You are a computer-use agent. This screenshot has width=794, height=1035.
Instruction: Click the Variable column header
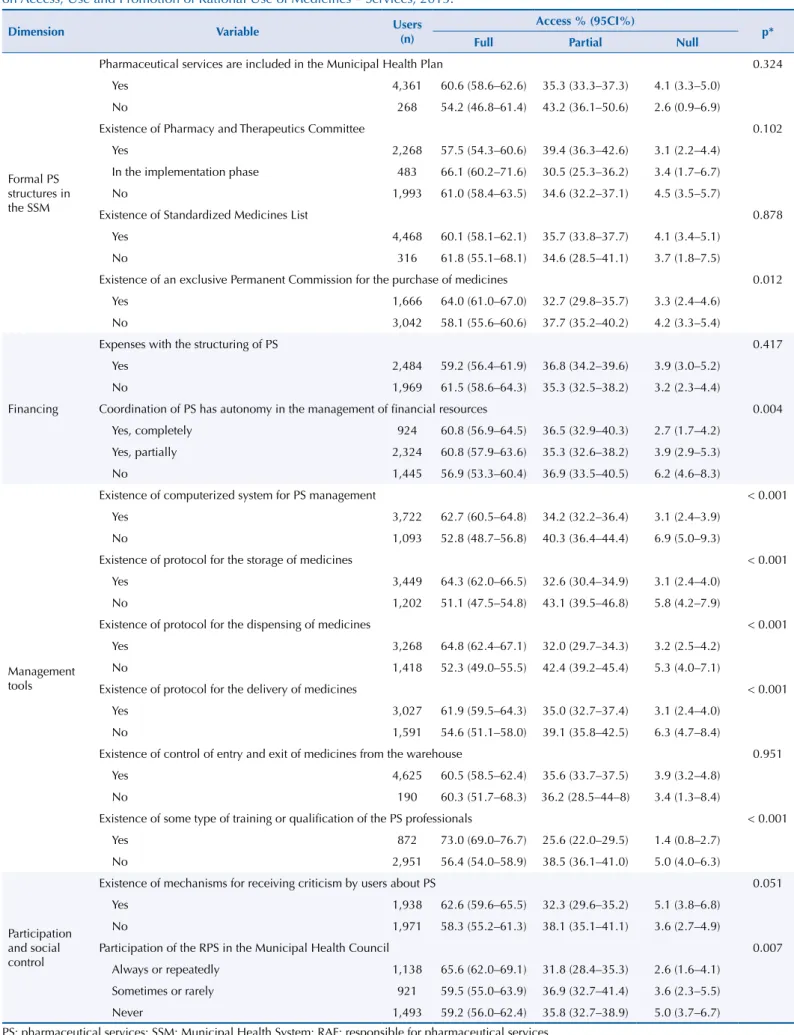click(238, 32)
